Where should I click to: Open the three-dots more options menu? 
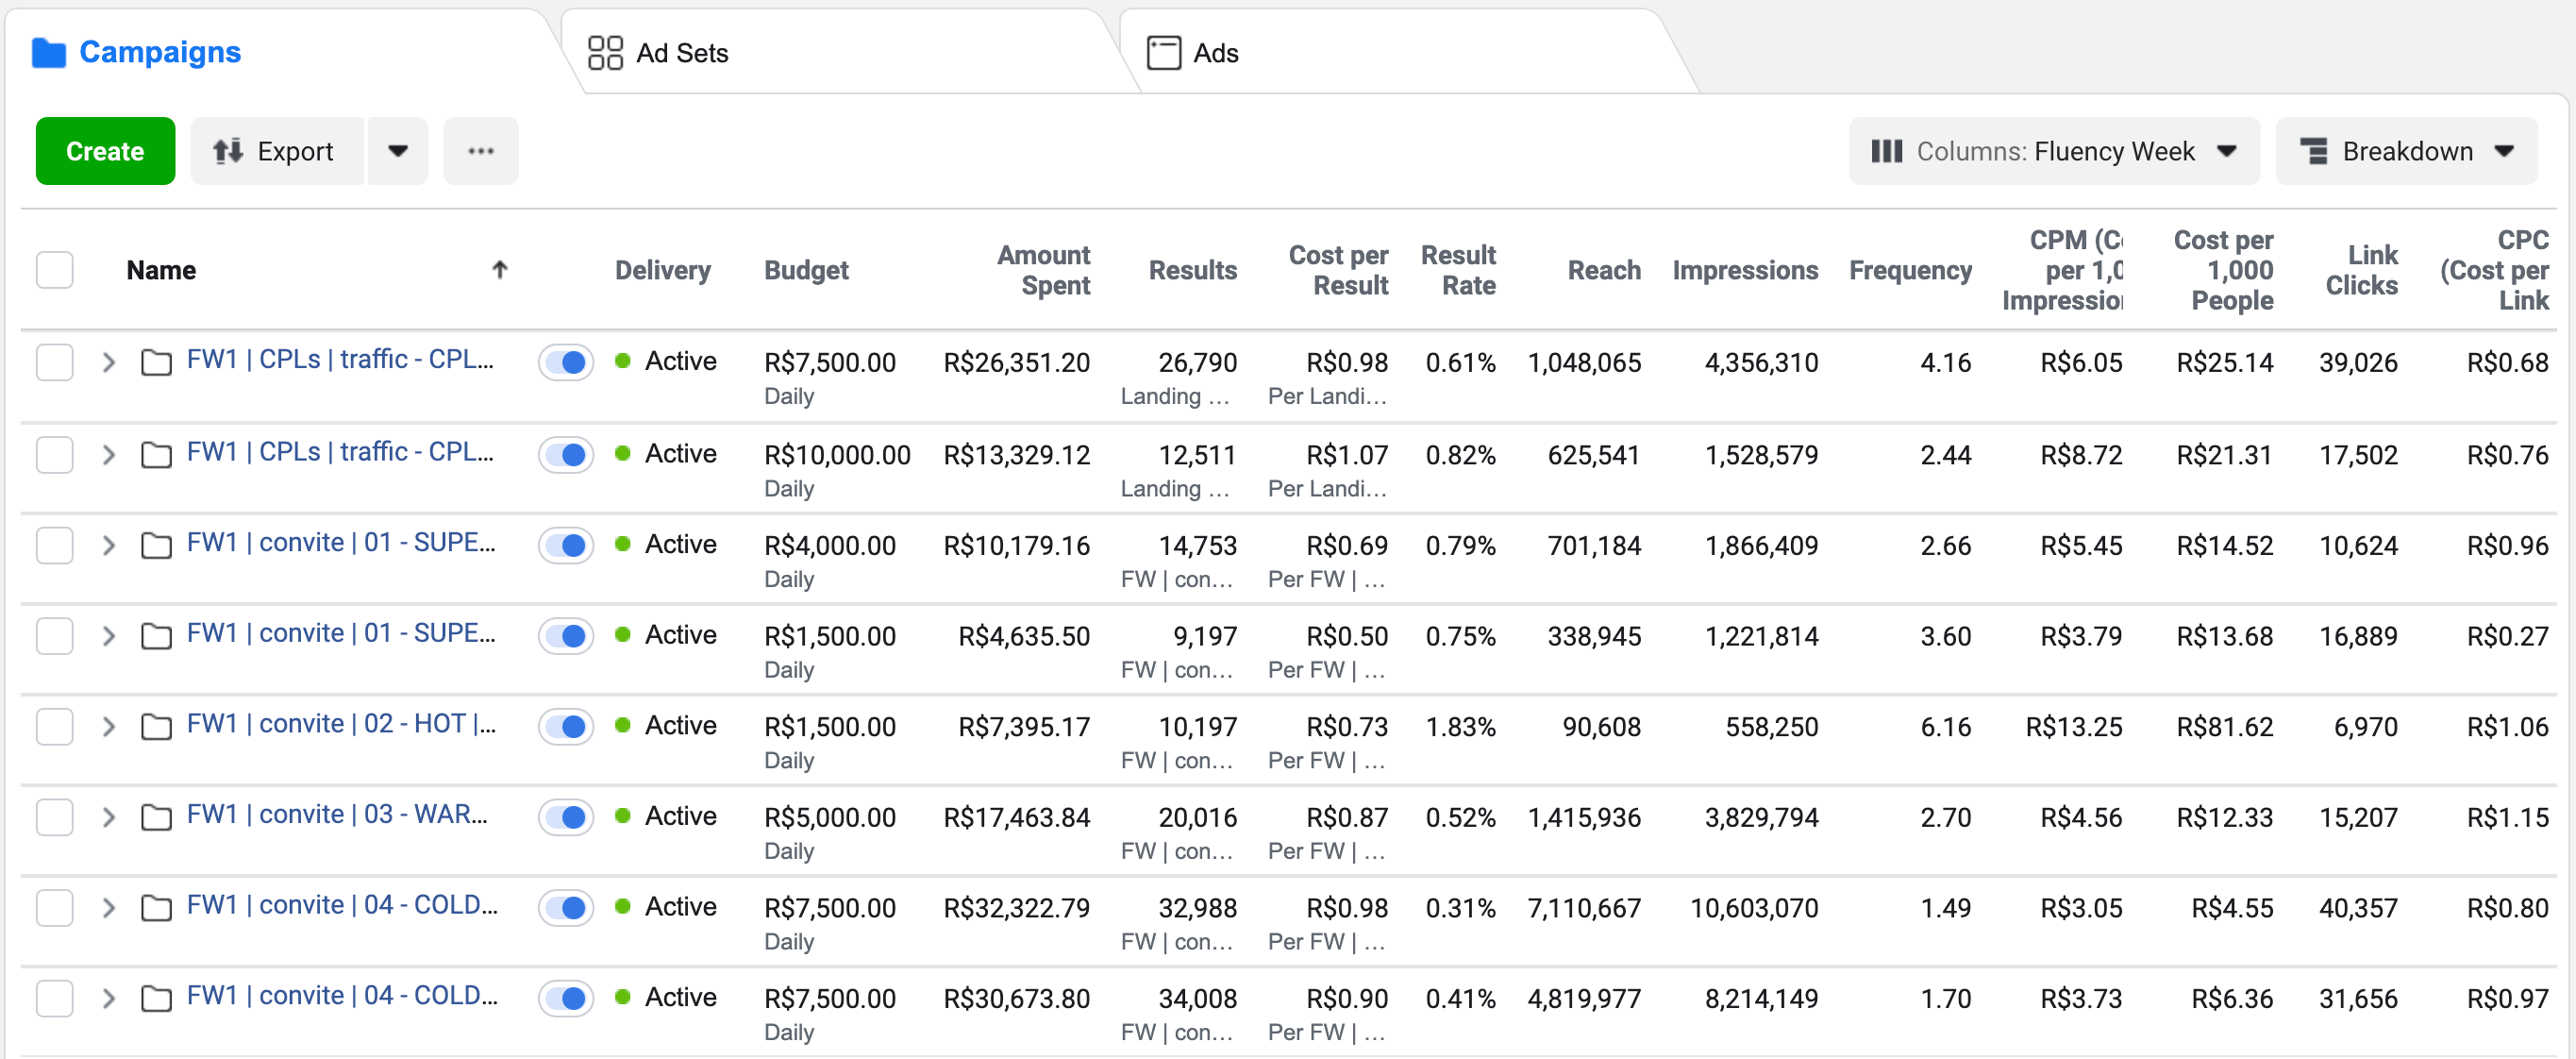[x=481, y=151]
